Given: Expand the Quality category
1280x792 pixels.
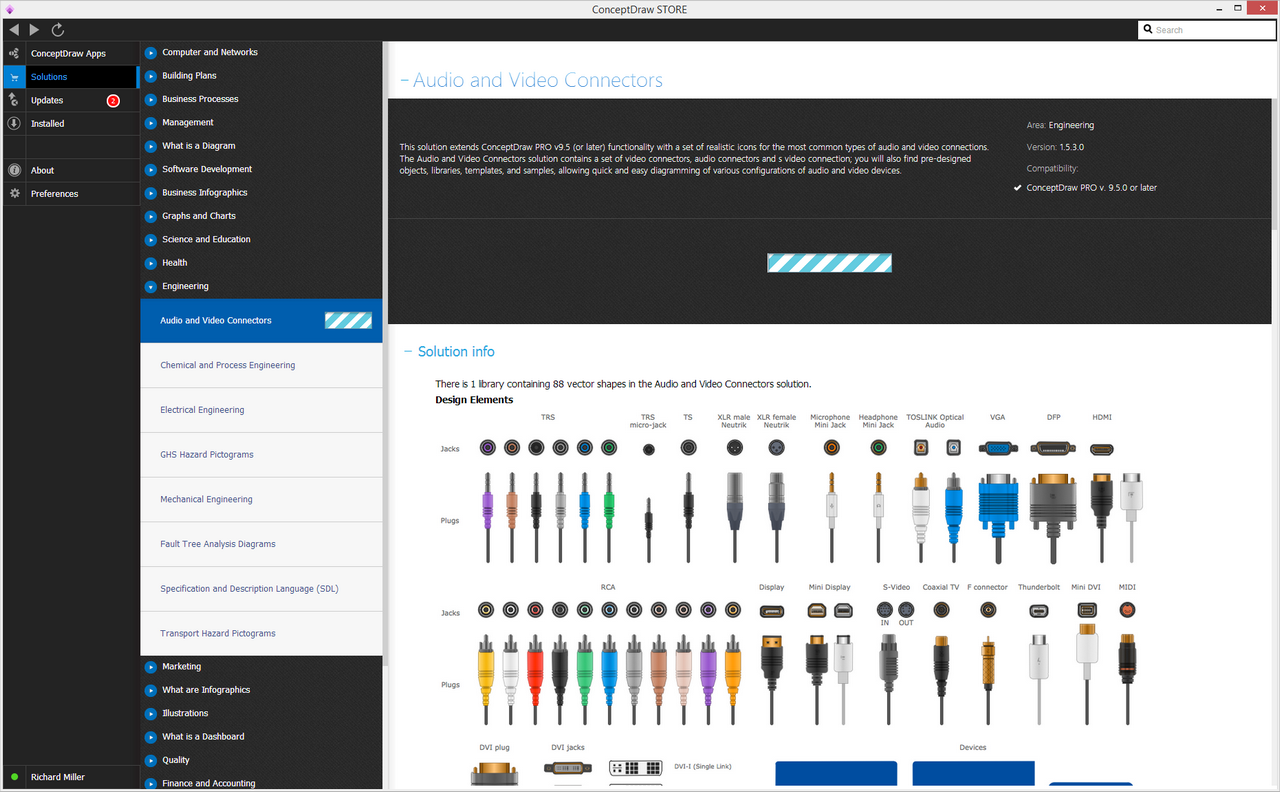Looking at the screenshot, I should [151, 760].
